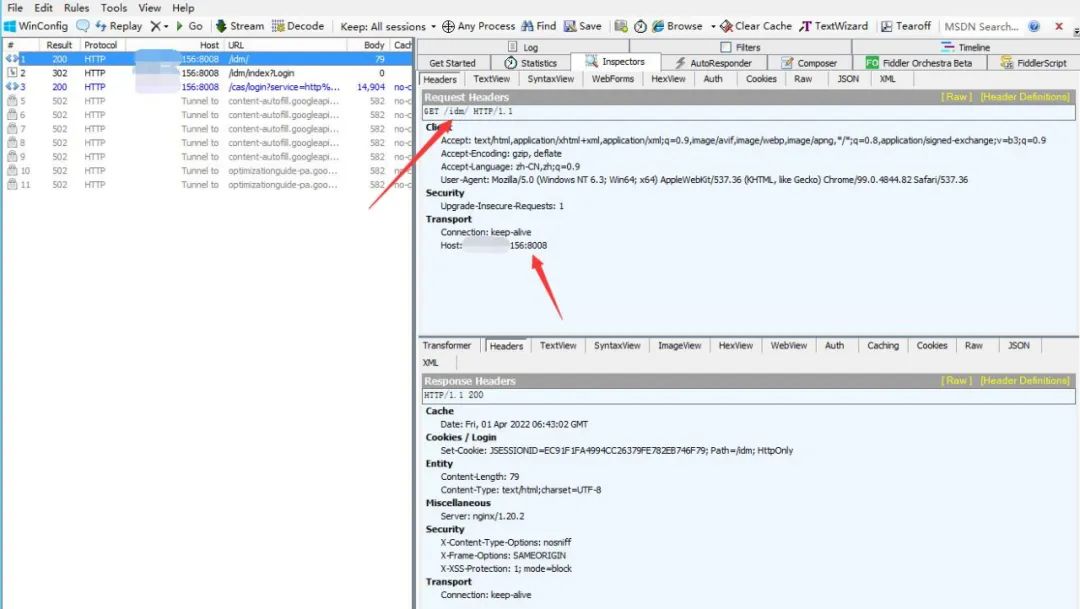The width and height of the screenshot is (1080, 609).
Task: Select session 2 /idm/index?Login row
Action: click(207, 73)
